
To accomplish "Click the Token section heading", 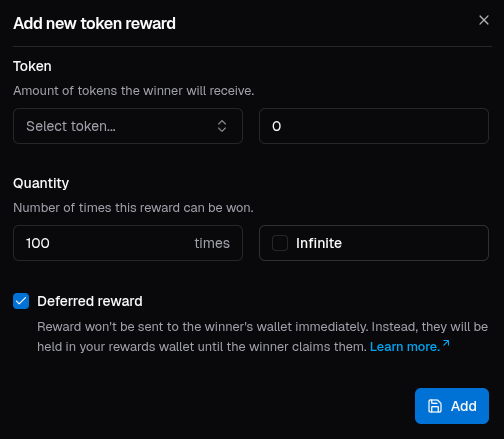I will coord(32,66).
